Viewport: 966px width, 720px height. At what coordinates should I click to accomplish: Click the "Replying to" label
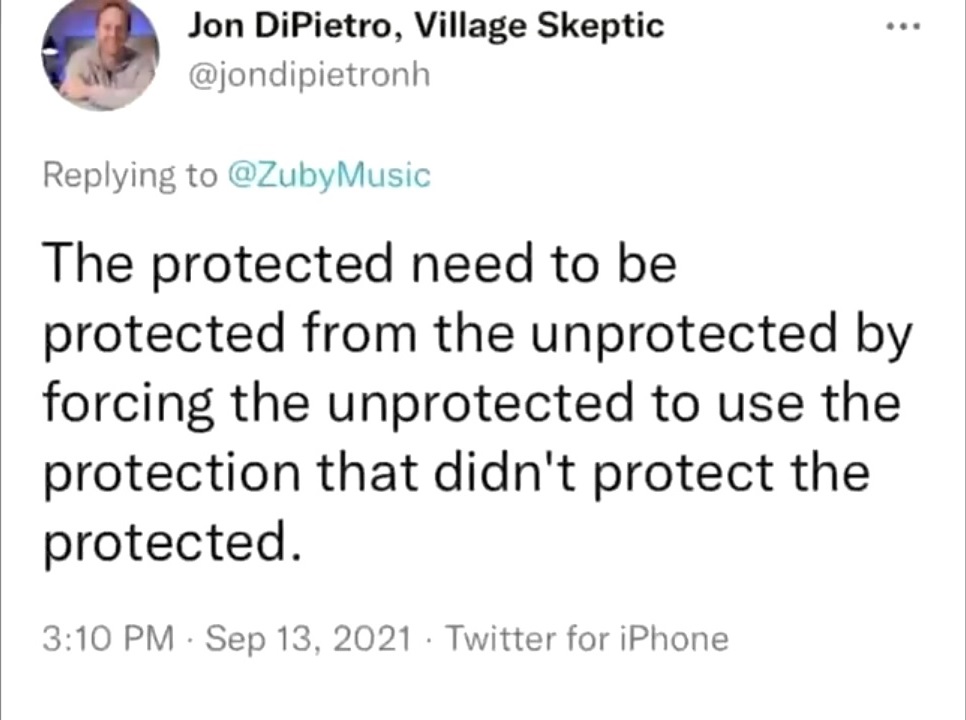tap(128, 175)
